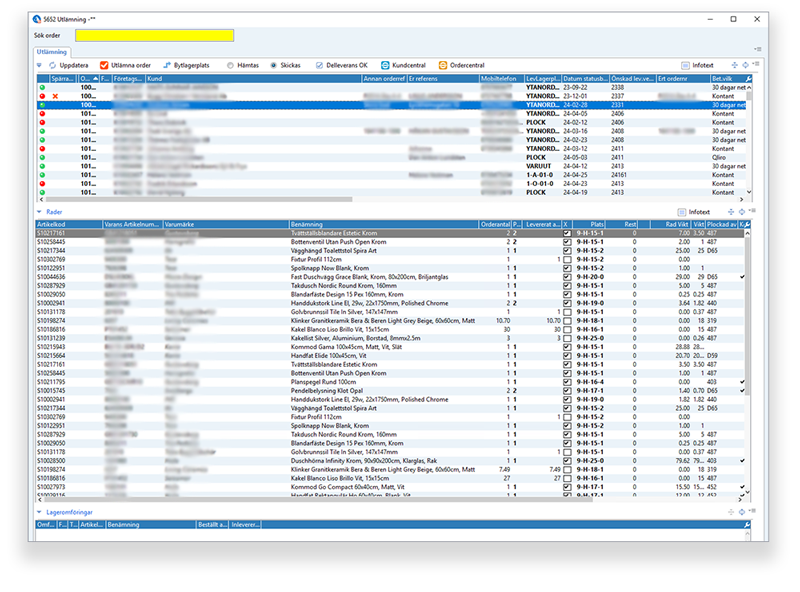The image size is (800, 592).
Task: Click the Uppdatera refresh icon
Action: tap(52, 65)
